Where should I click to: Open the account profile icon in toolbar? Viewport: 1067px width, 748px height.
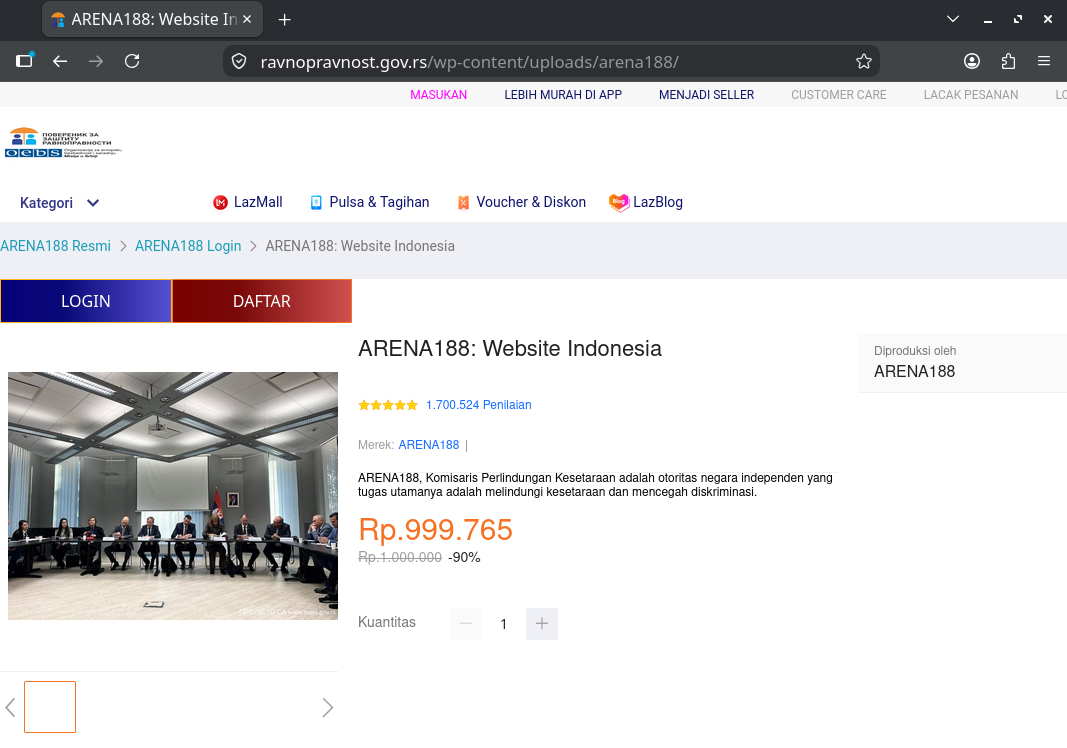tap(972, 61)
